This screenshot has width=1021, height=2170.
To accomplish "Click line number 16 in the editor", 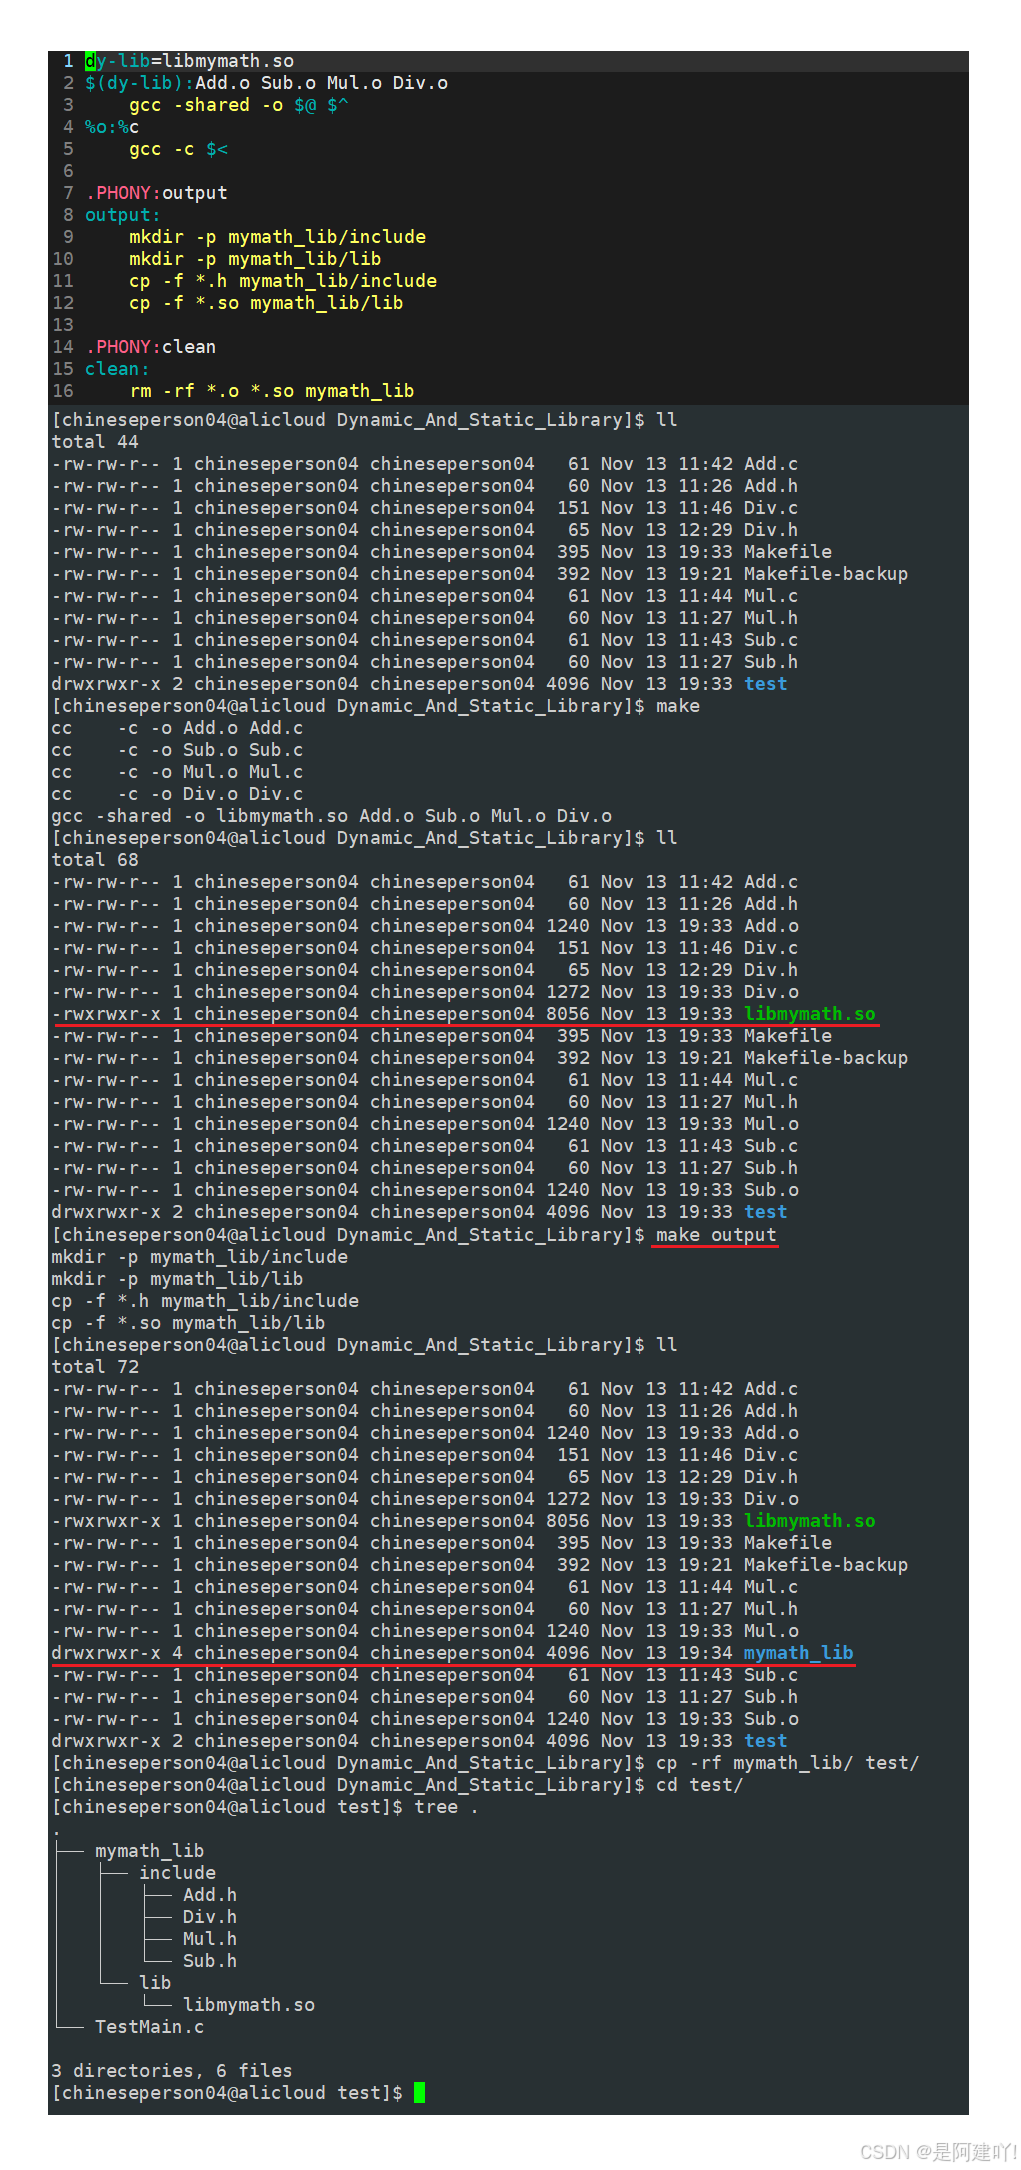I will click(x=63, y=391).
